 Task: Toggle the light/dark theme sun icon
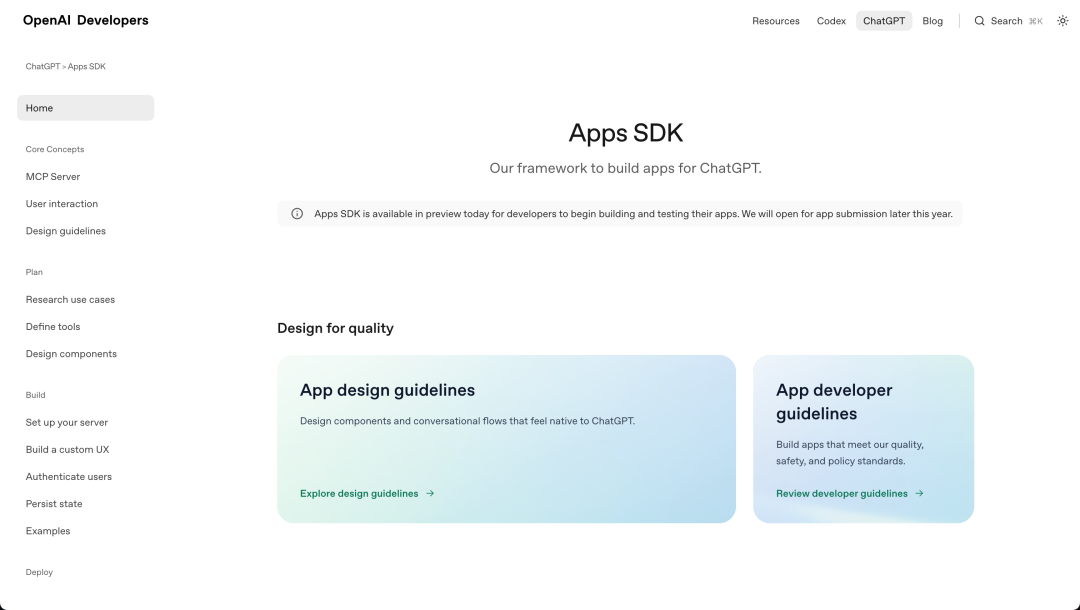[1062, 21]
